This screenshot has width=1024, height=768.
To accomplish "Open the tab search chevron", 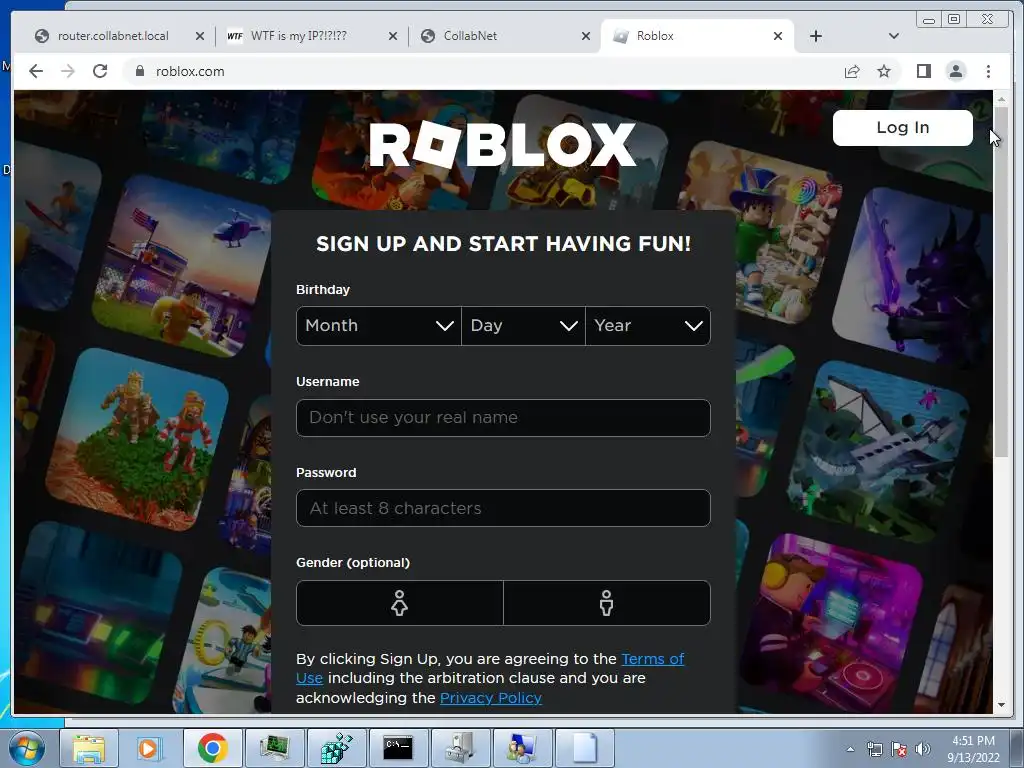I will (893, 36).
